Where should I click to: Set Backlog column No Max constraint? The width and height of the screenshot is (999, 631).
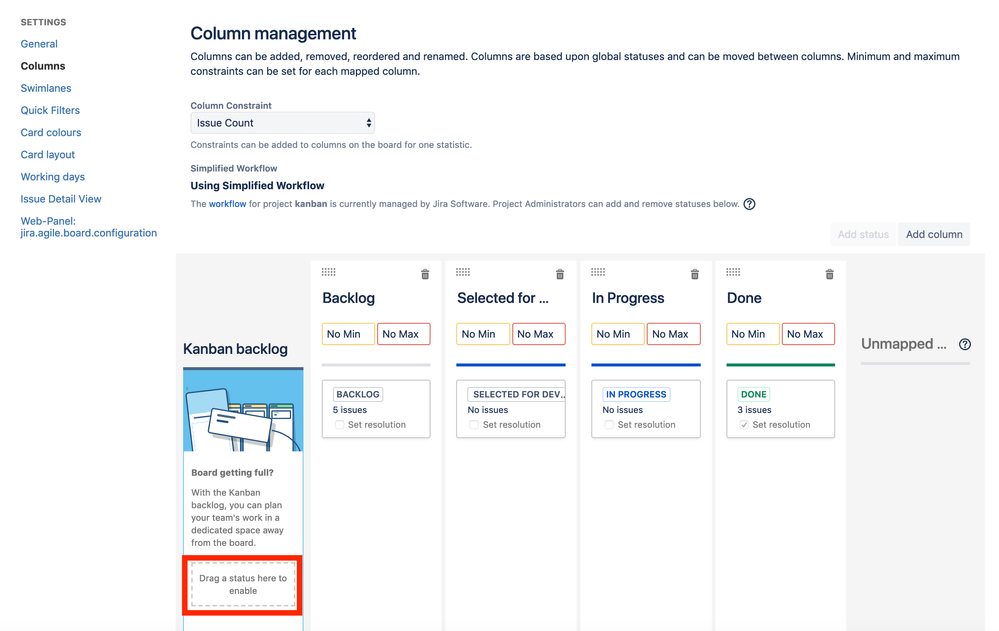tap(404, 334)
